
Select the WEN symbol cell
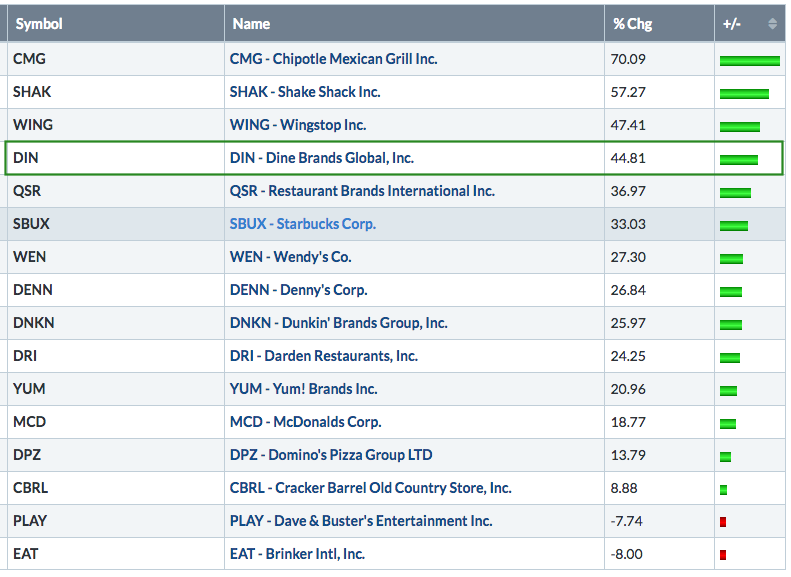[116, 257]
